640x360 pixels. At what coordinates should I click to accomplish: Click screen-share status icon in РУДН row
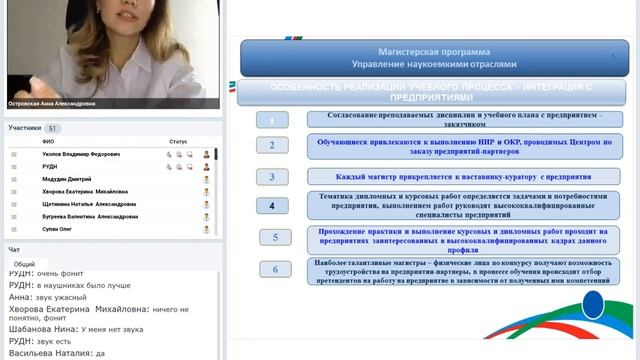189,167
